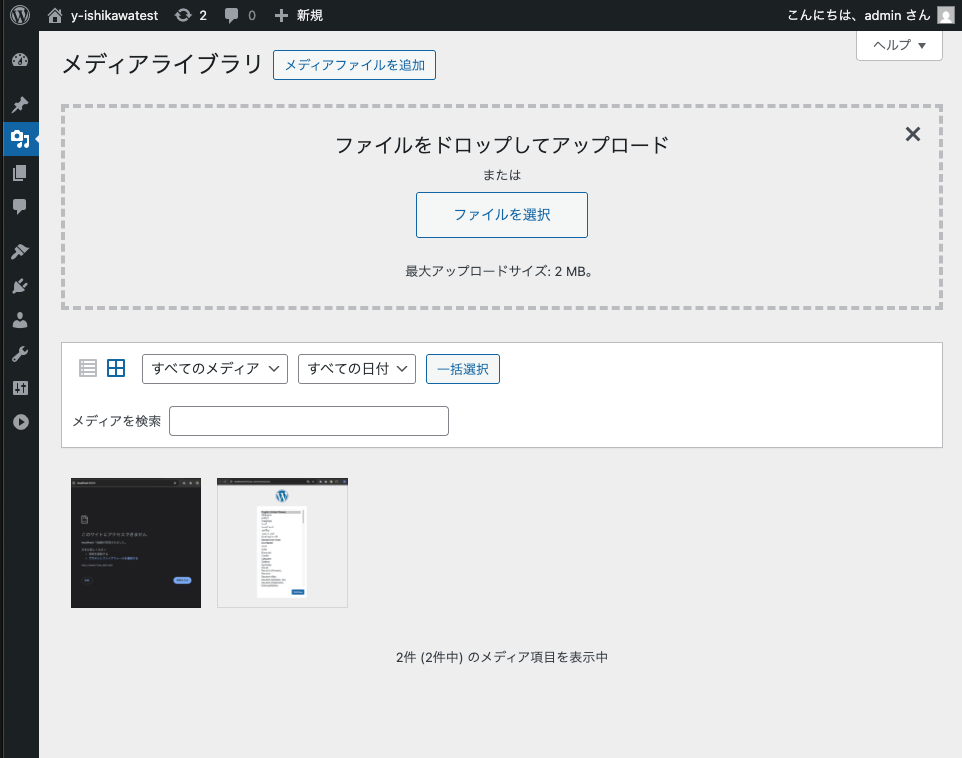The height and width of the screenshot is (758, 962).
Task: Click the 2 MB upload size text
Action: pyautogui.click(x=498, y=271)
